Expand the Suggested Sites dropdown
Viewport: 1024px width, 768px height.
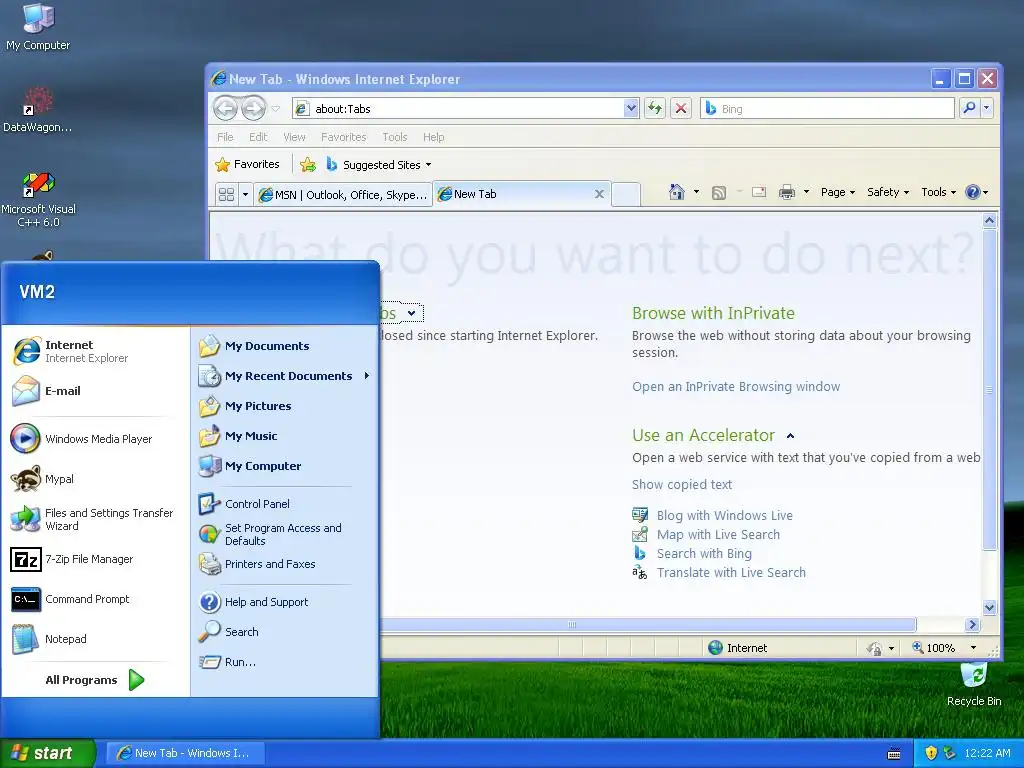[428, 165]
